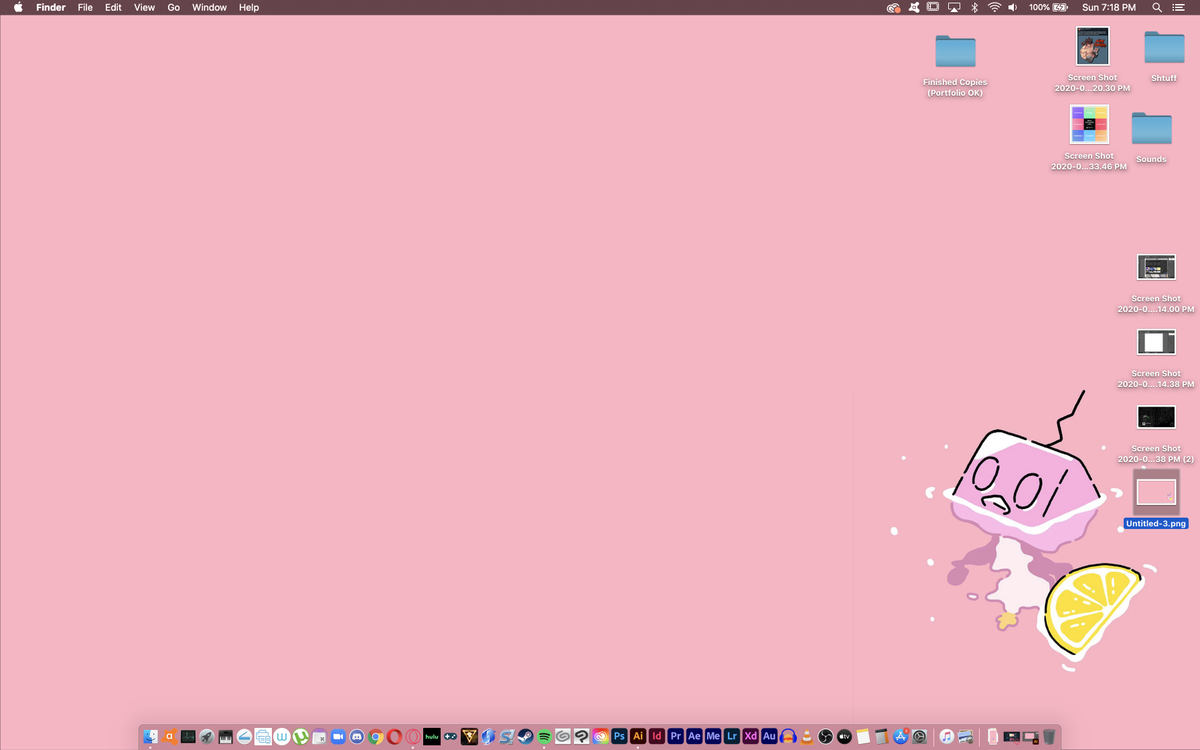Open Notification Center list icon
The width and height of the screenshot is (1200, 750).
(1178, 7)
